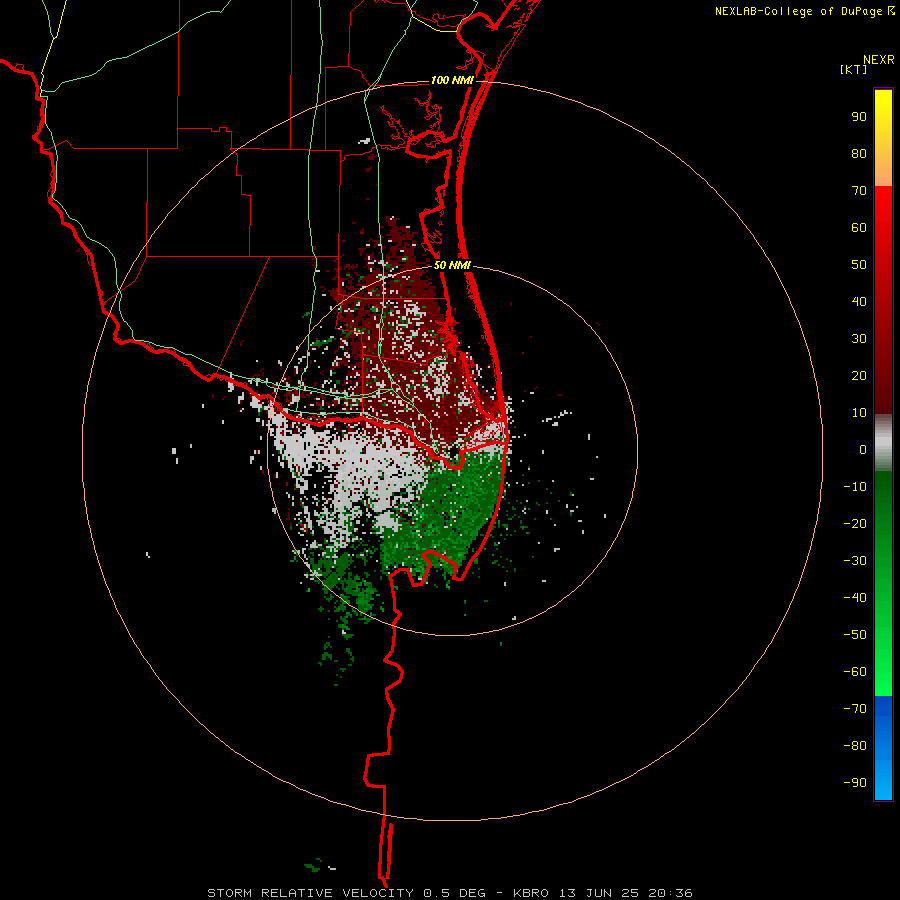
Task: Click the 60 value on the velocity scale
Action: (x=859, y=228)
